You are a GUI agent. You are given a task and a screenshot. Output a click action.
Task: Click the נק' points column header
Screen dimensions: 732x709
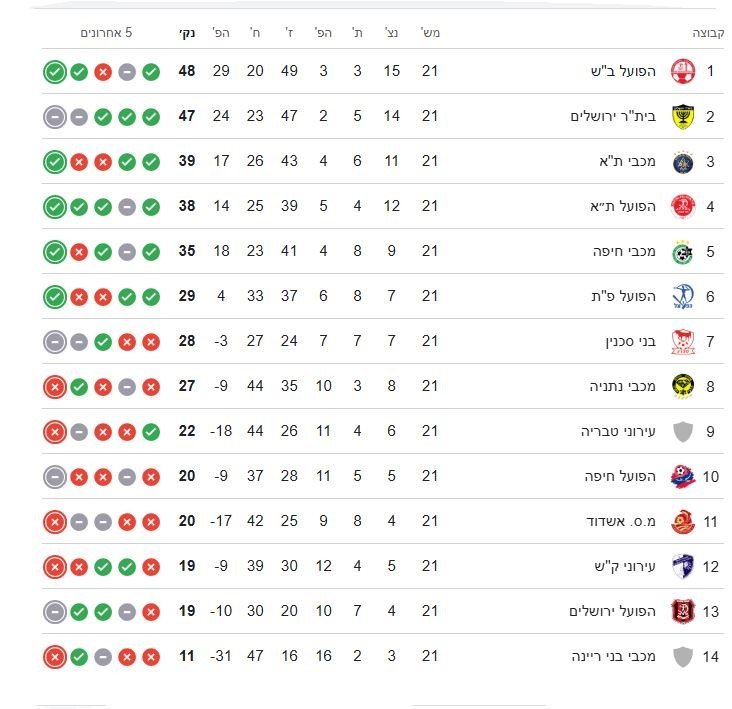(187, 33)
